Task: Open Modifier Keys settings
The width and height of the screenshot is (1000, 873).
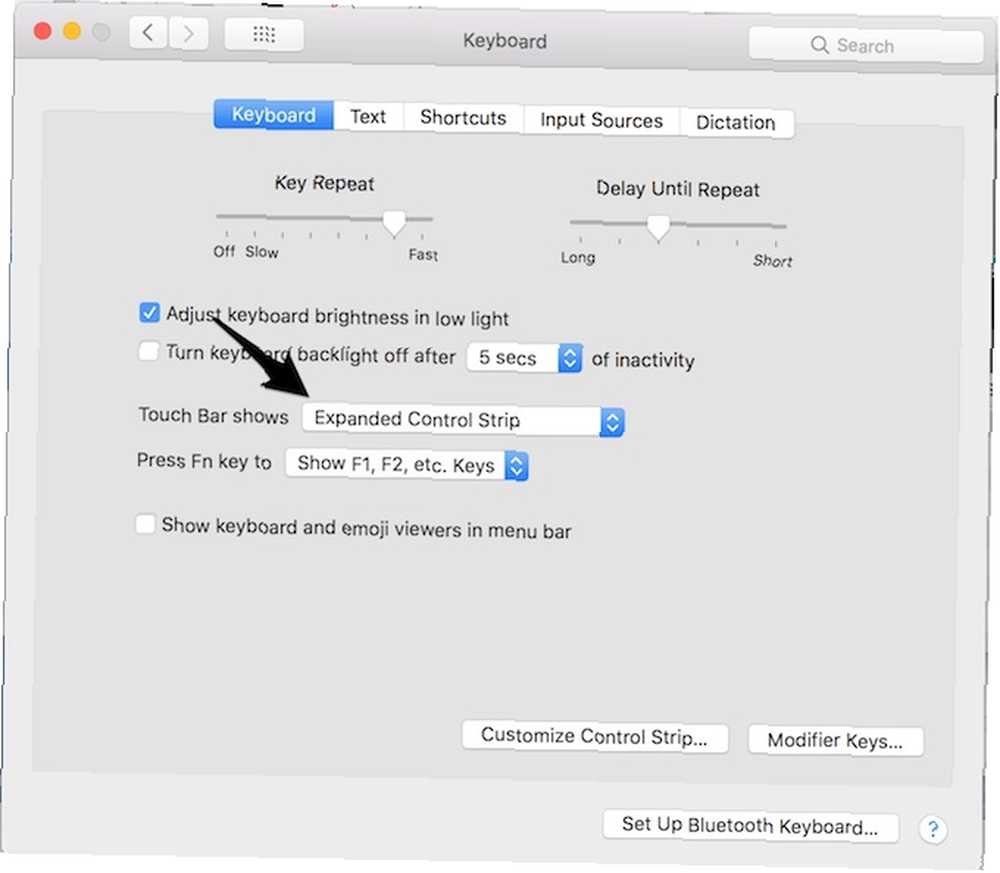Action: [835, 740]
